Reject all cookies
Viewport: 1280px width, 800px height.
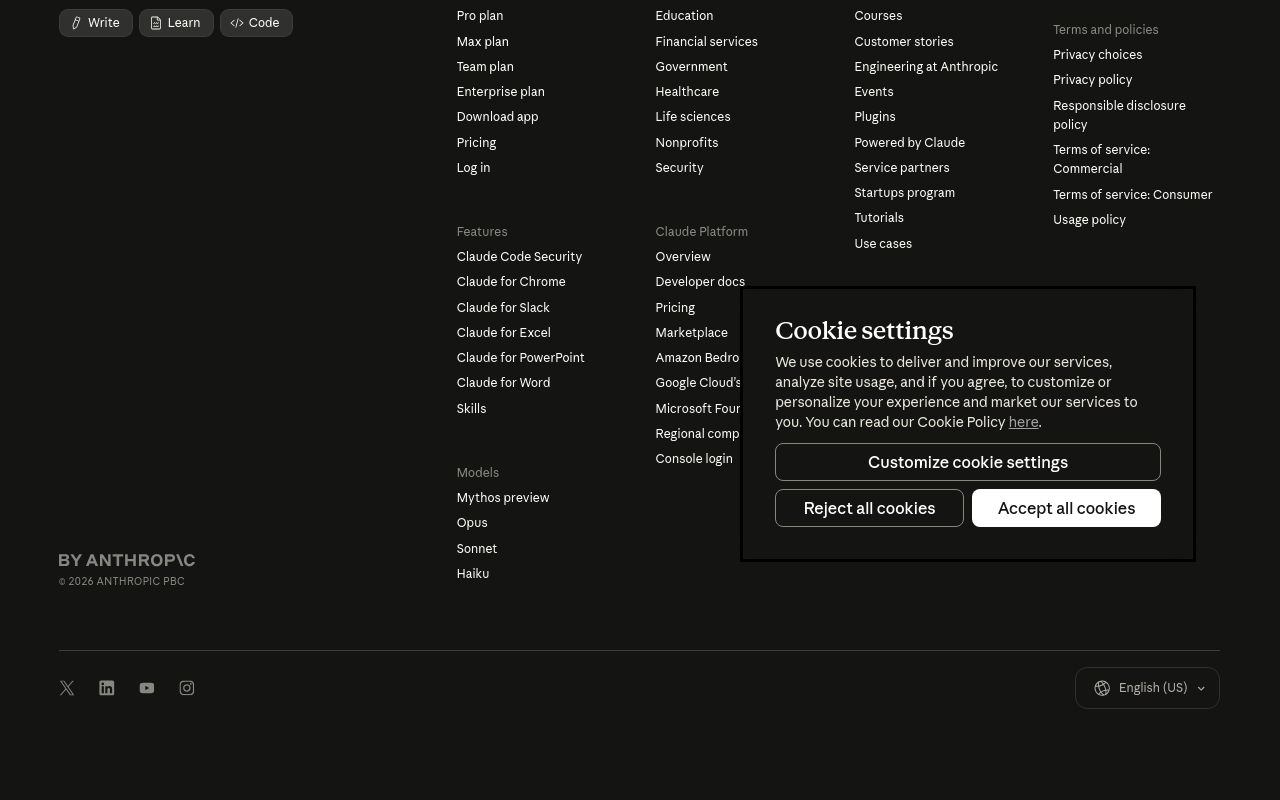coord(869,508)
